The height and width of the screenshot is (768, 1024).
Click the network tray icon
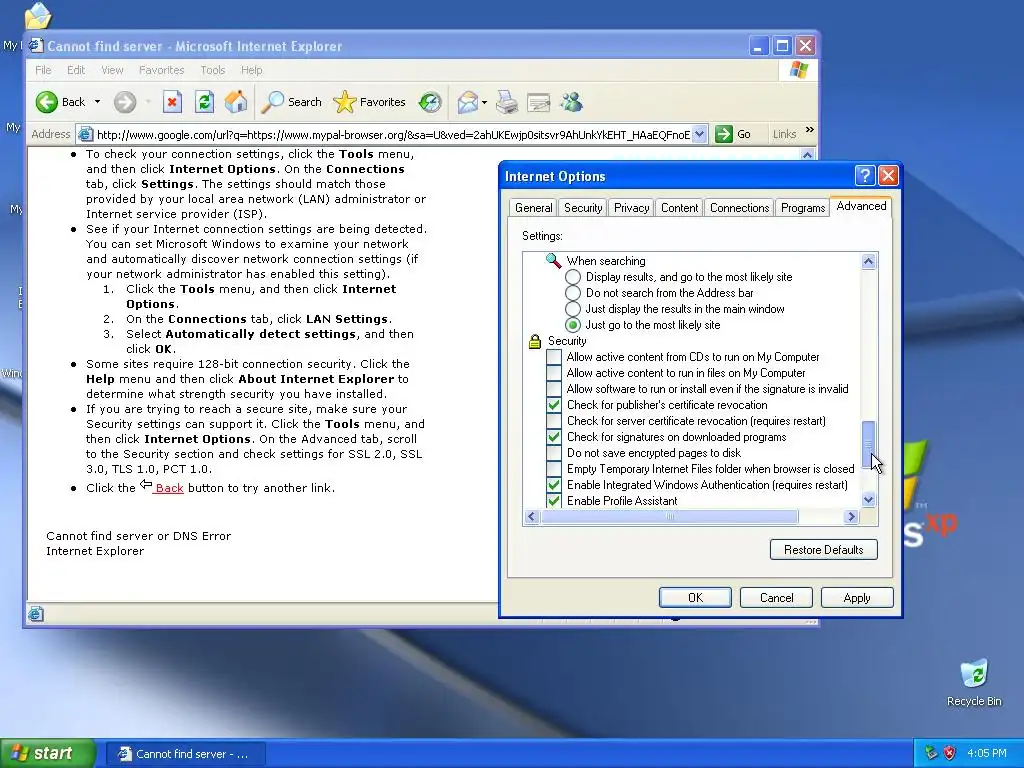click(x=931, y=753)
